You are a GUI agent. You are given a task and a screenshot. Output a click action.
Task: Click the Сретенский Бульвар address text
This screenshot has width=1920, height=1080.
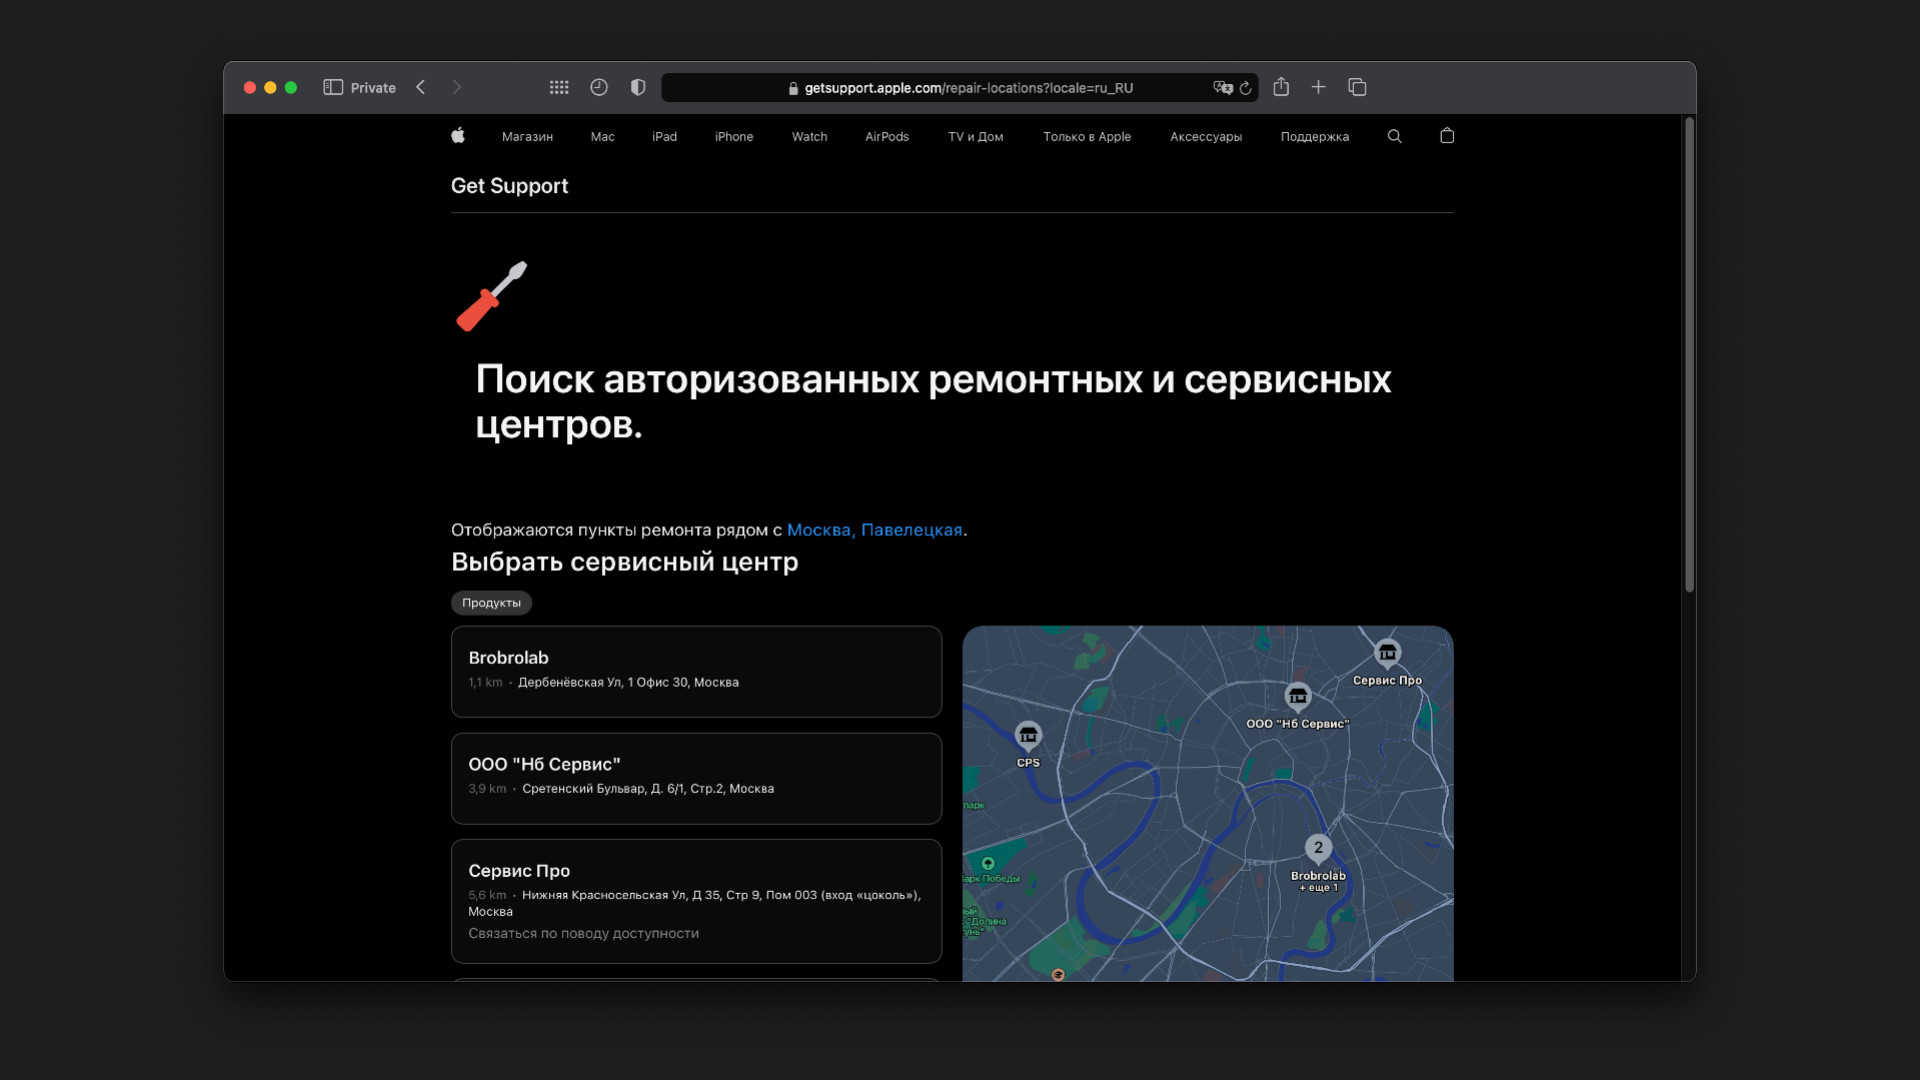pyautogui.click(x=648, y=789)
